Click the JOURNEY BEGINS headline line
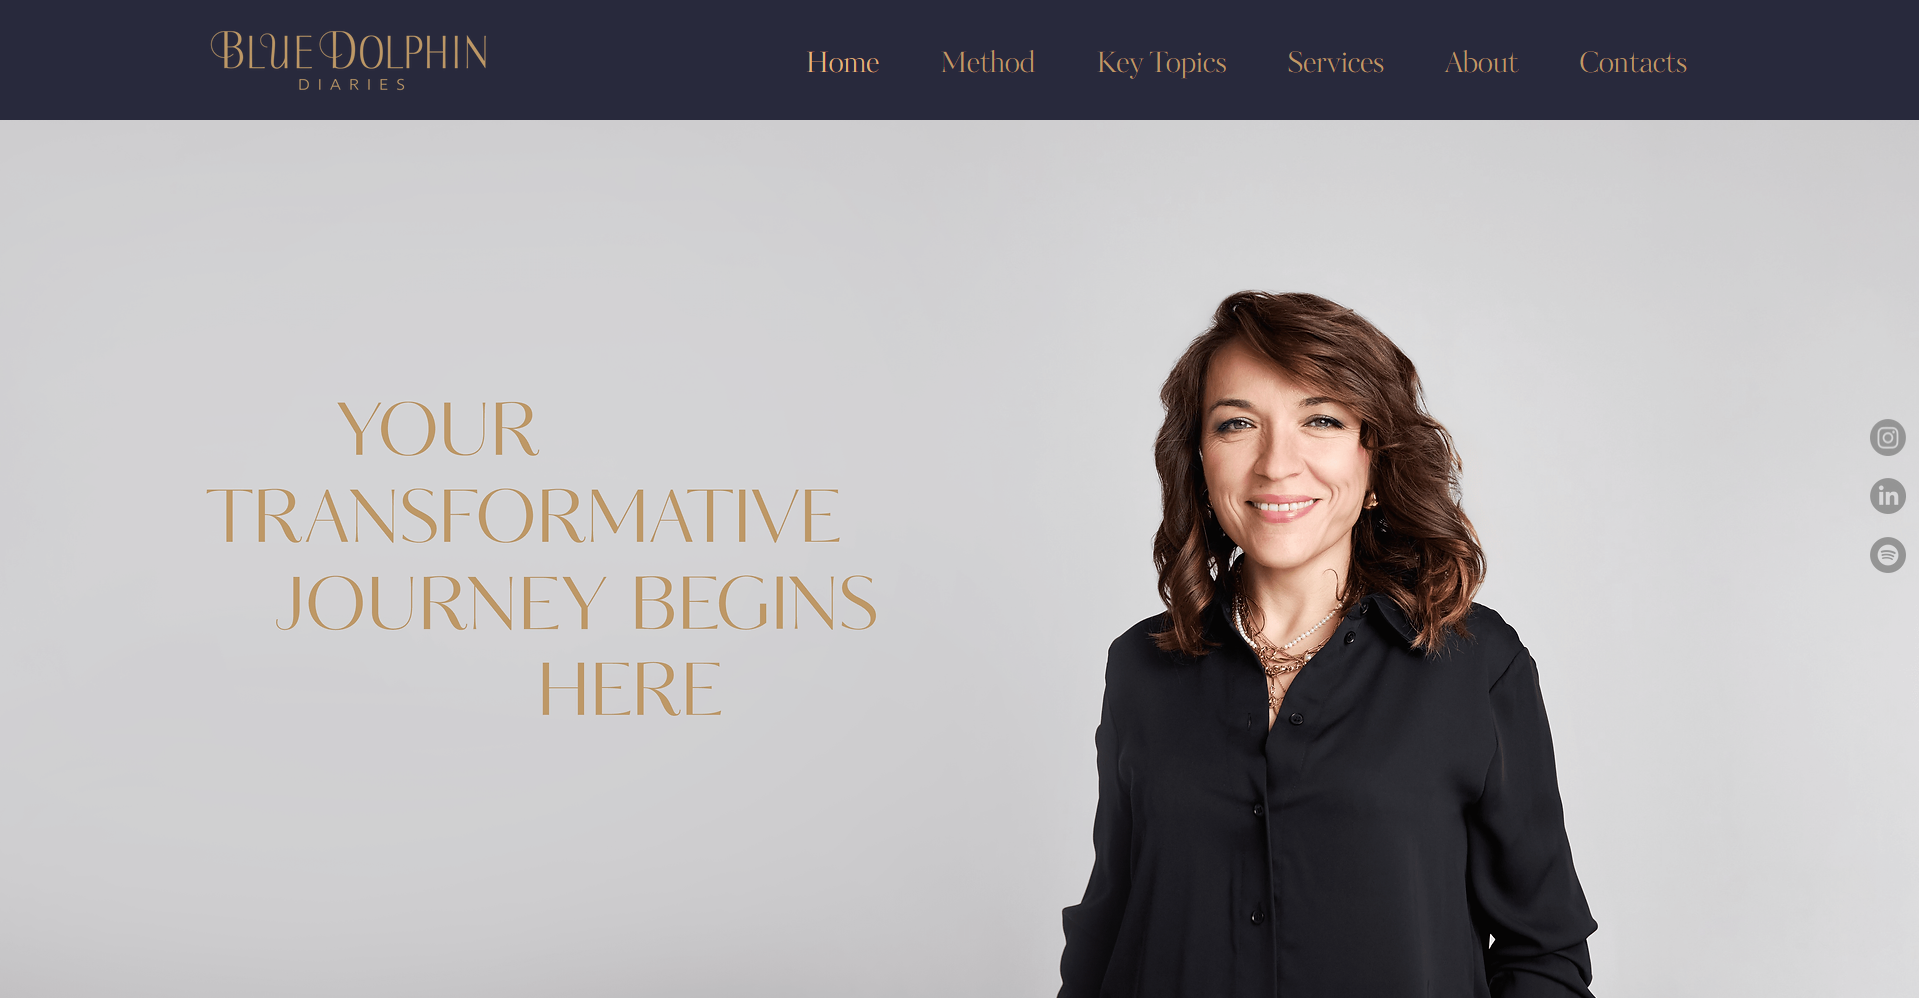 pos(576,603)
